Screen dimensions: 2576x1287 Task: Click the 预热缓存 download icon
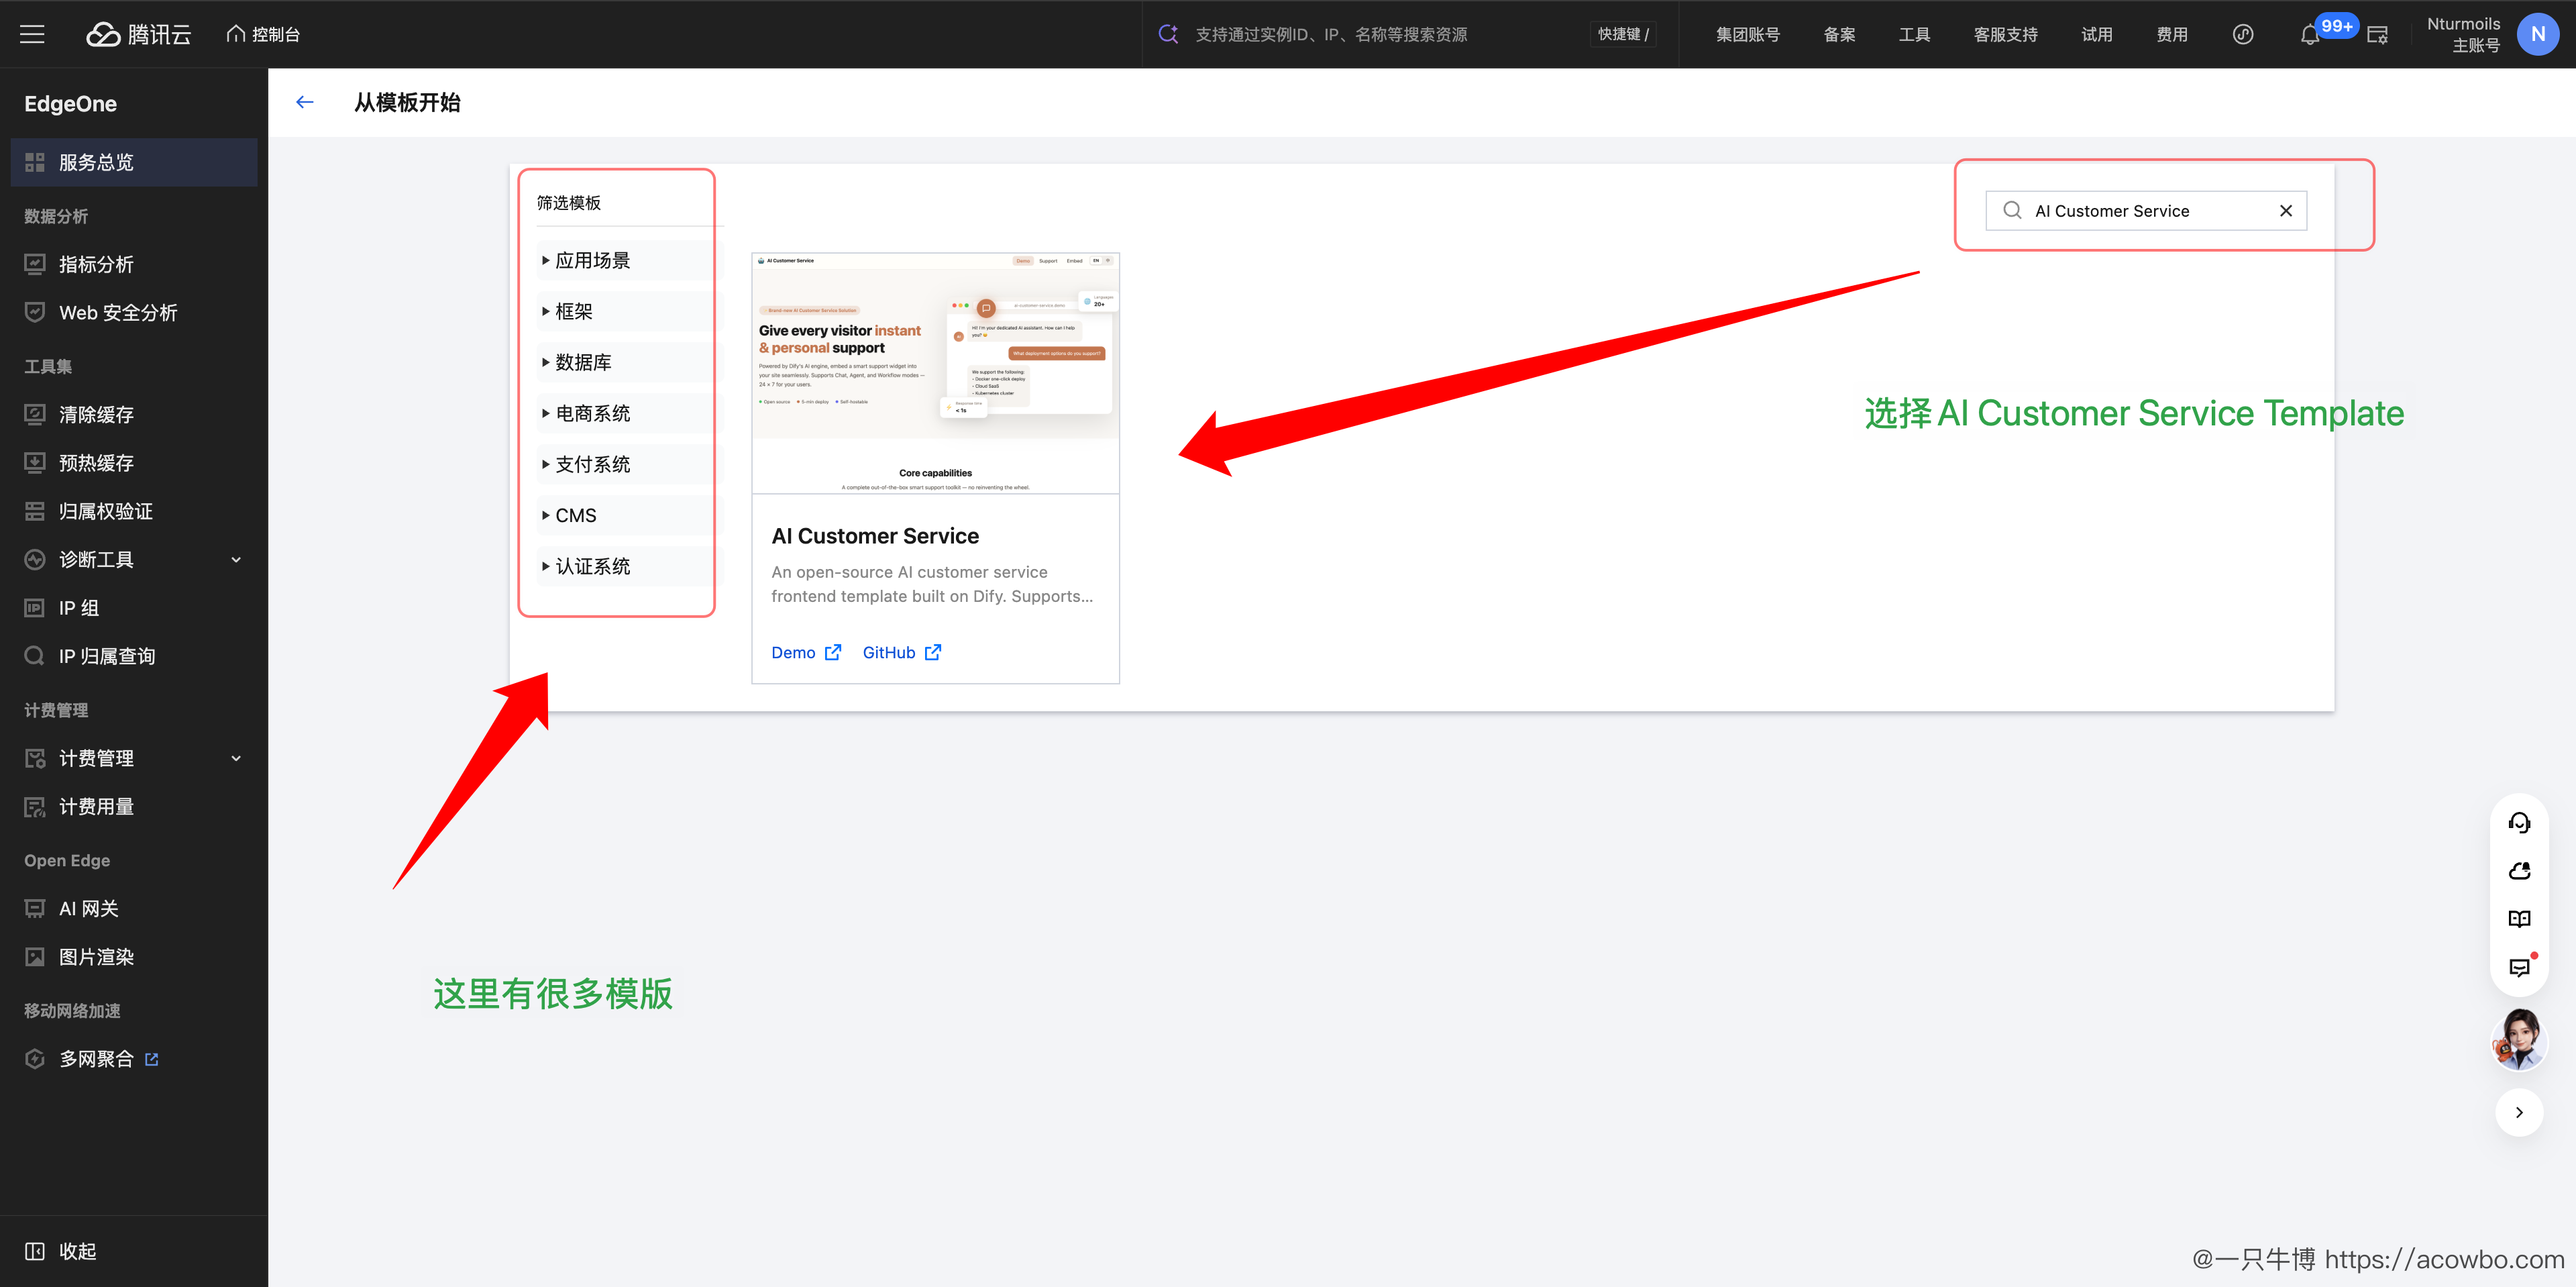click(x=35, y=462)
